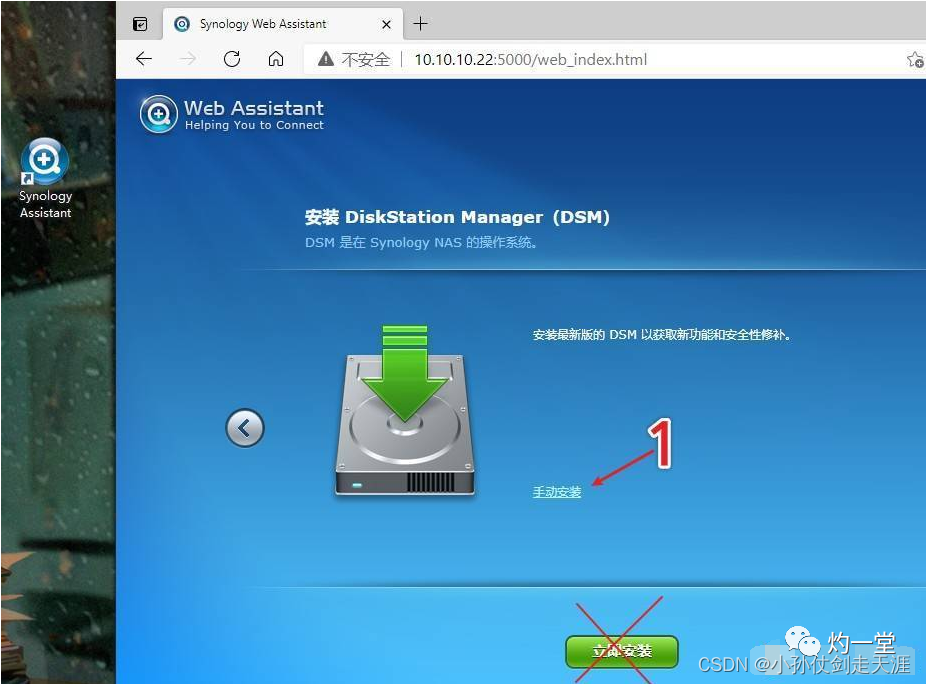Open a new browser tab

420,24
